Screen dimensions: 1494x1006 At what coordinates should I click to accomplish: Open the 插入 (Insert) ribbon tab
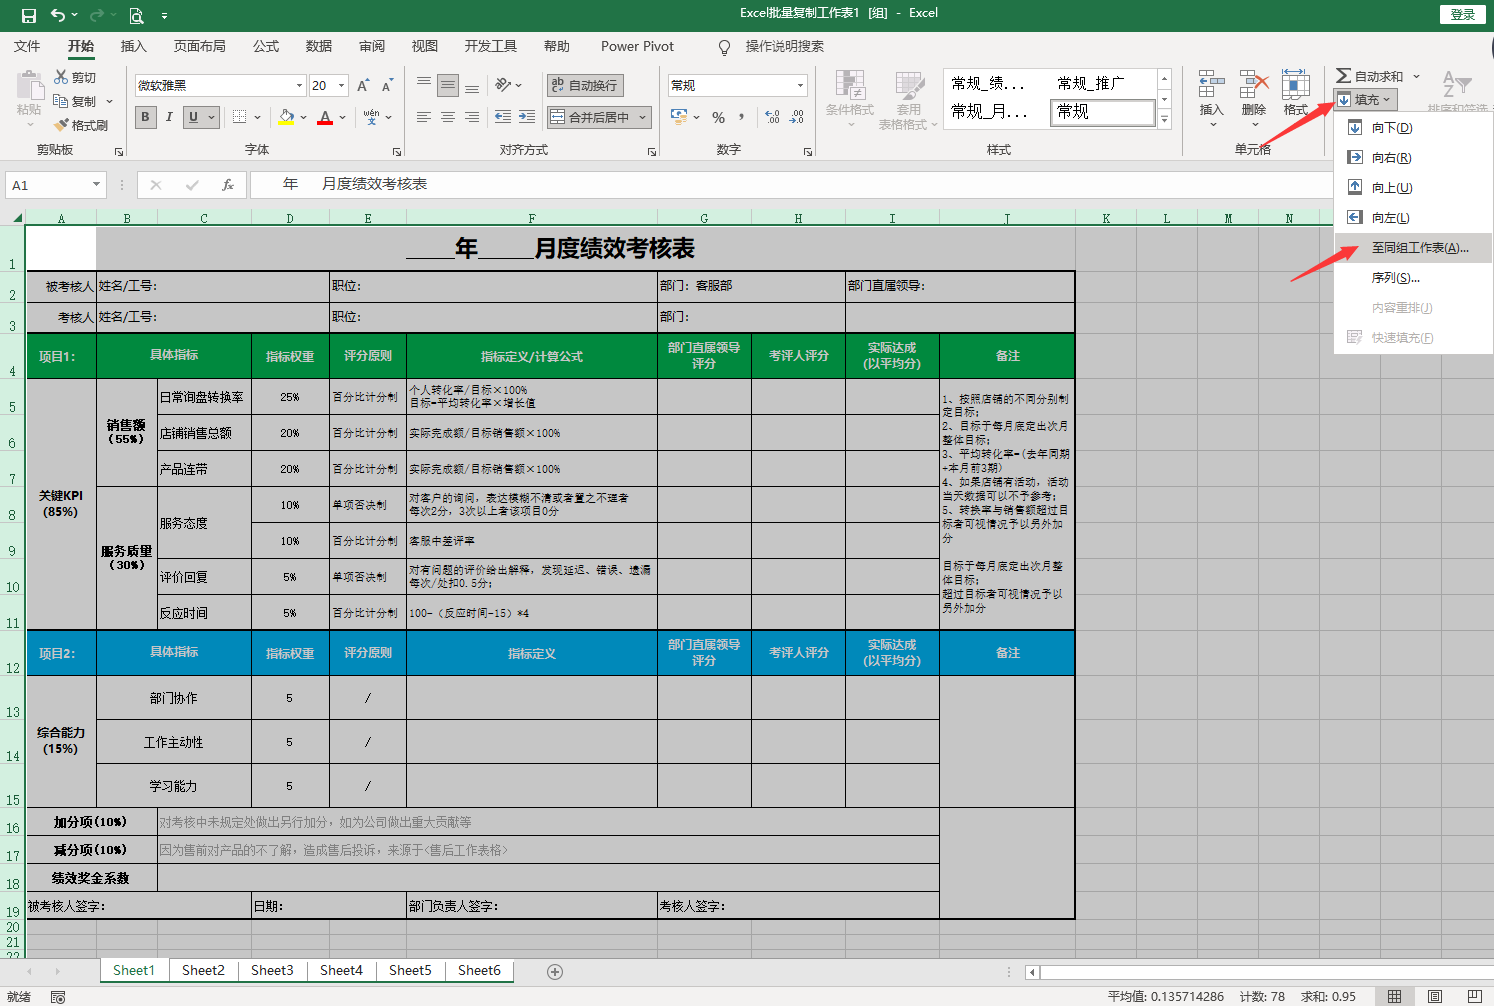tap(133, 46)
